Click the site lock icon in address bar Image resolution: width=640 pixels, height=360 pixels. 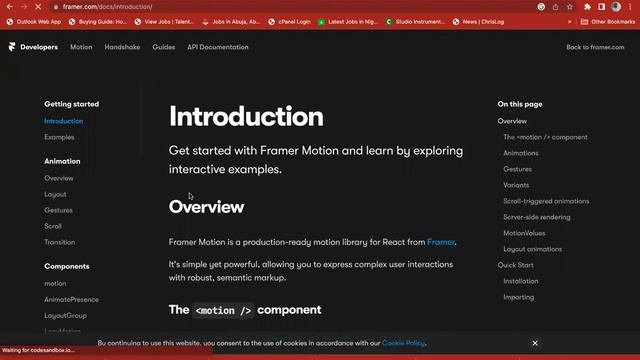(x=56, y=7)
